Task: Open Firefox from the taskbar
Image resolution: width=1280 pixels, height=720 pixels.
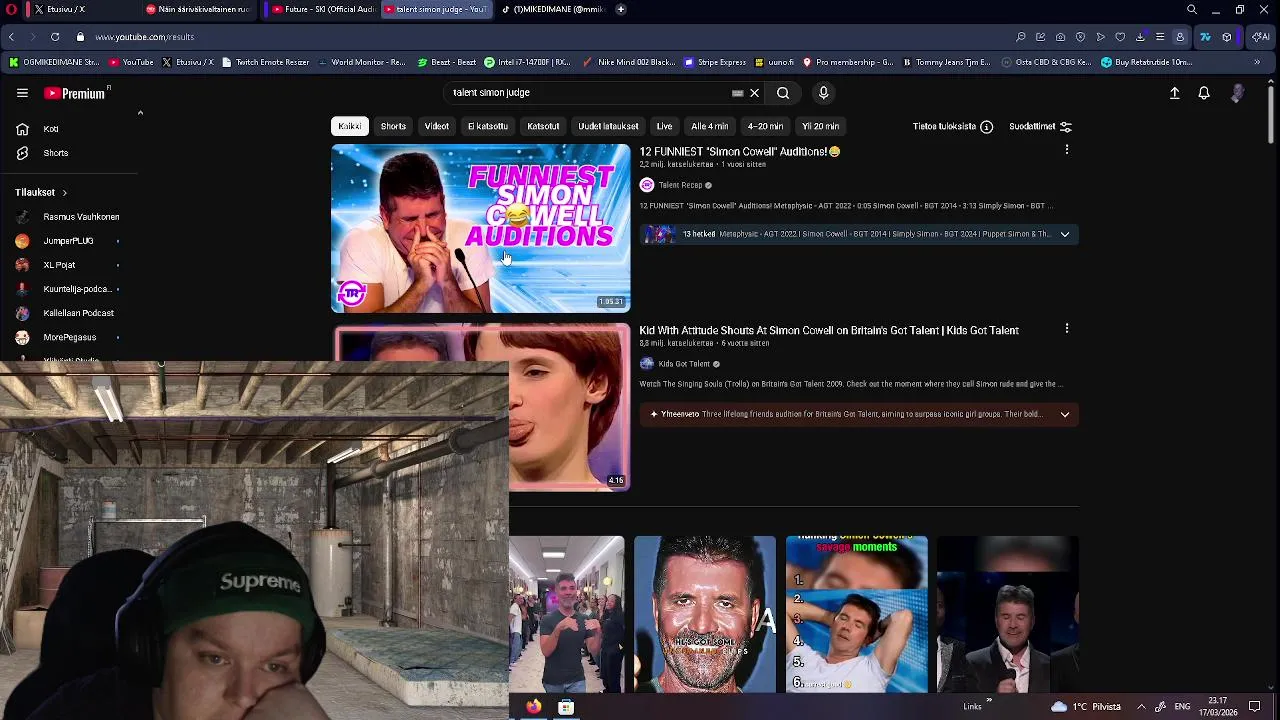Action: [534, 706]
